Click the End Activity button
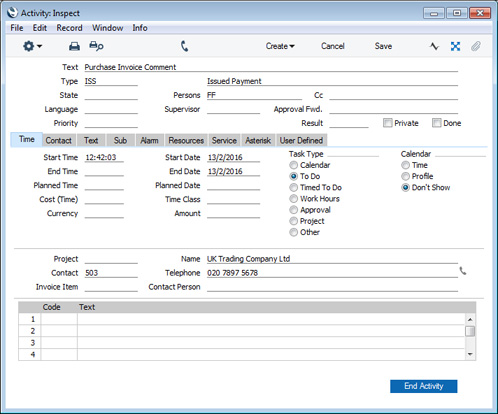The height and width of the screenshot is (414, 498). (x=424, y=386)
